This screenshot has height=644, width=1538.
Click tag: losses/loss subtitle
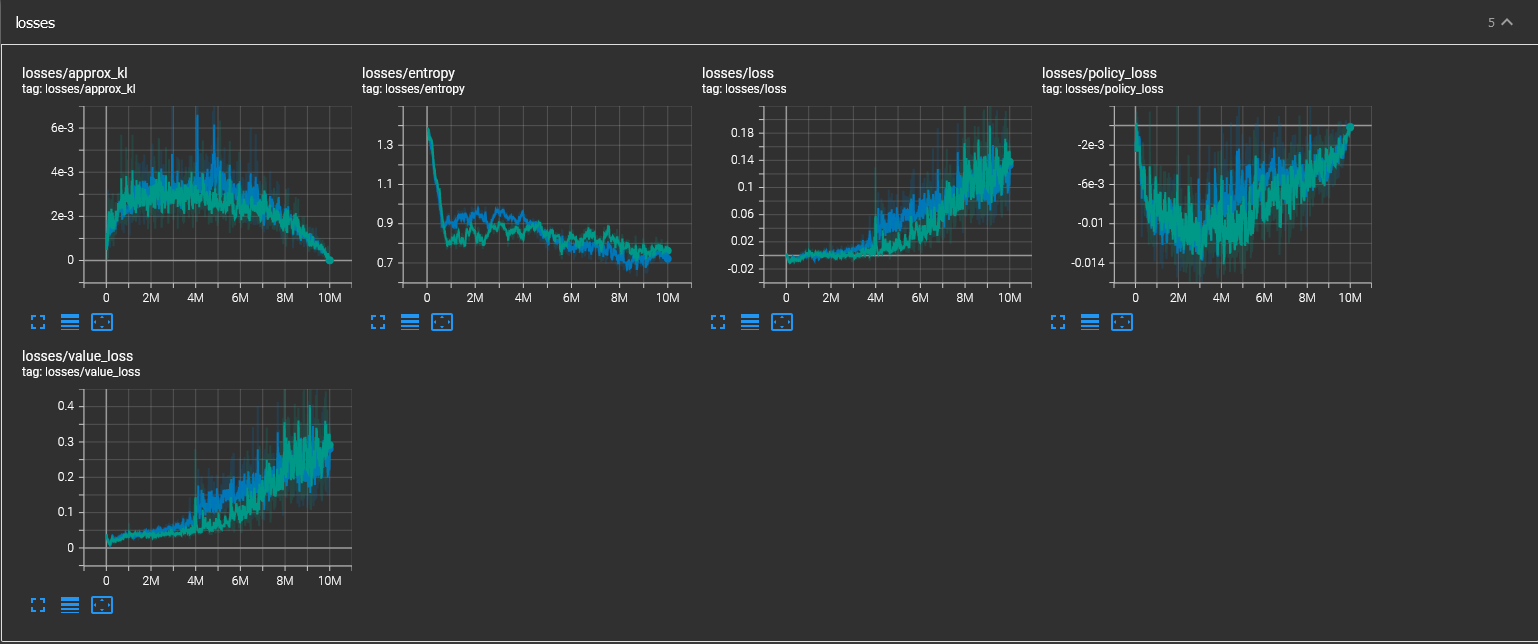click(x=744, y=89)
